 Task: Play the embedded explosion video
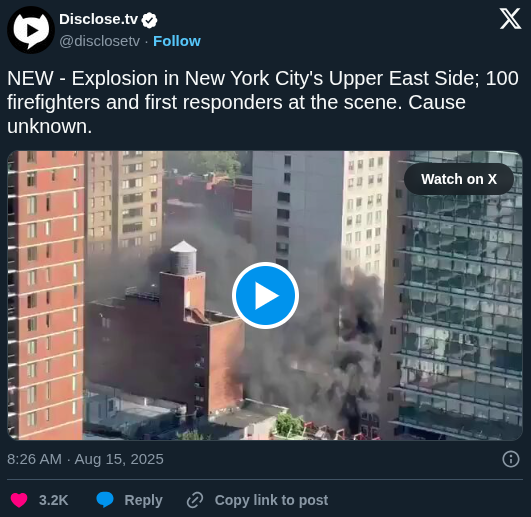click(x=265, y=295)
